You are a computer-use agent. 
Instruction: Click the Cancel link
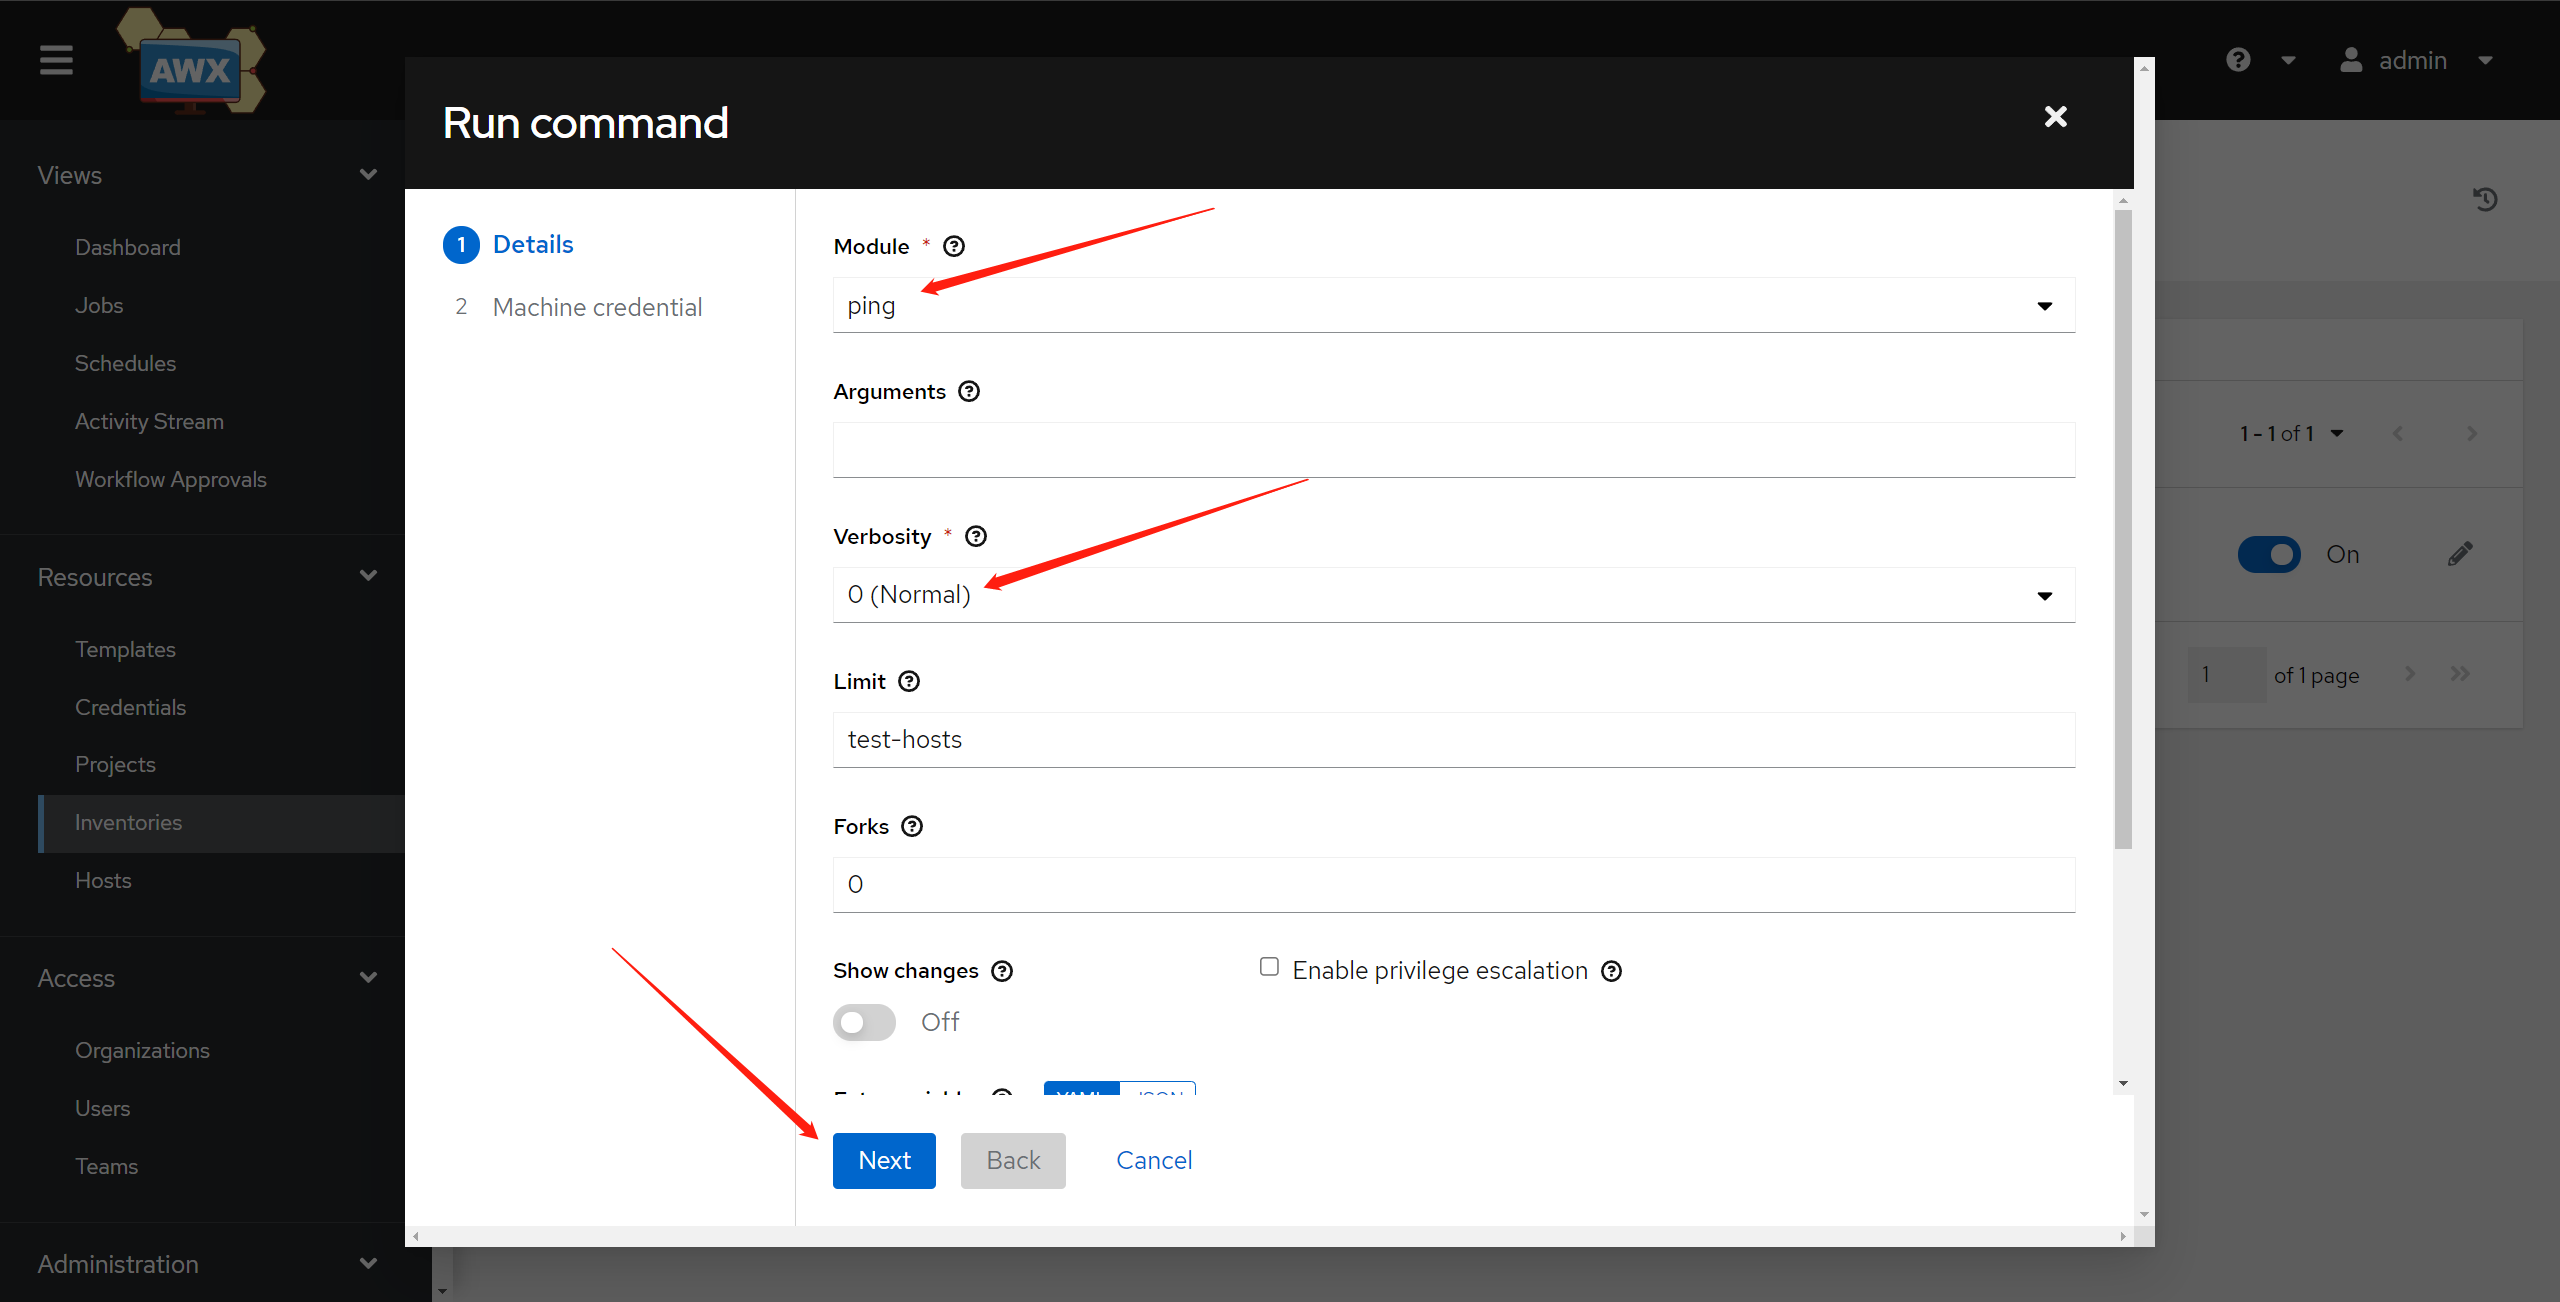coord(1154,1160)
